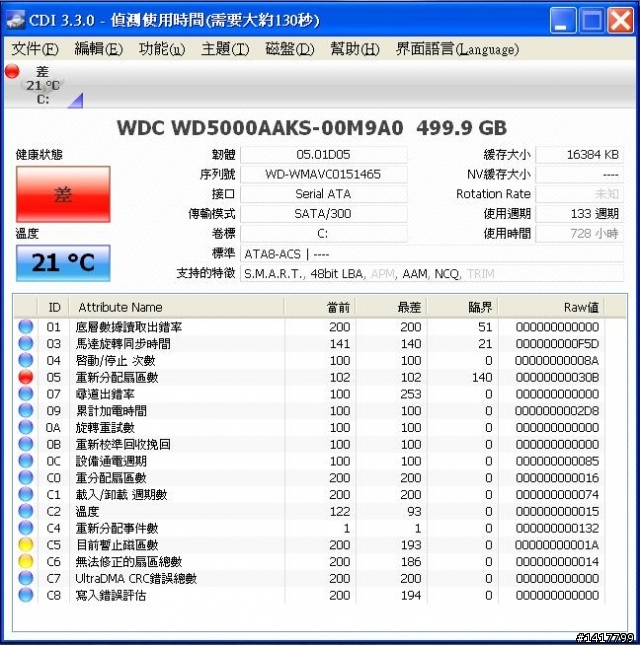Click the buffer size field 16384 KB
640x646 pixels.
pyautogui.click(x=579, y=155)
